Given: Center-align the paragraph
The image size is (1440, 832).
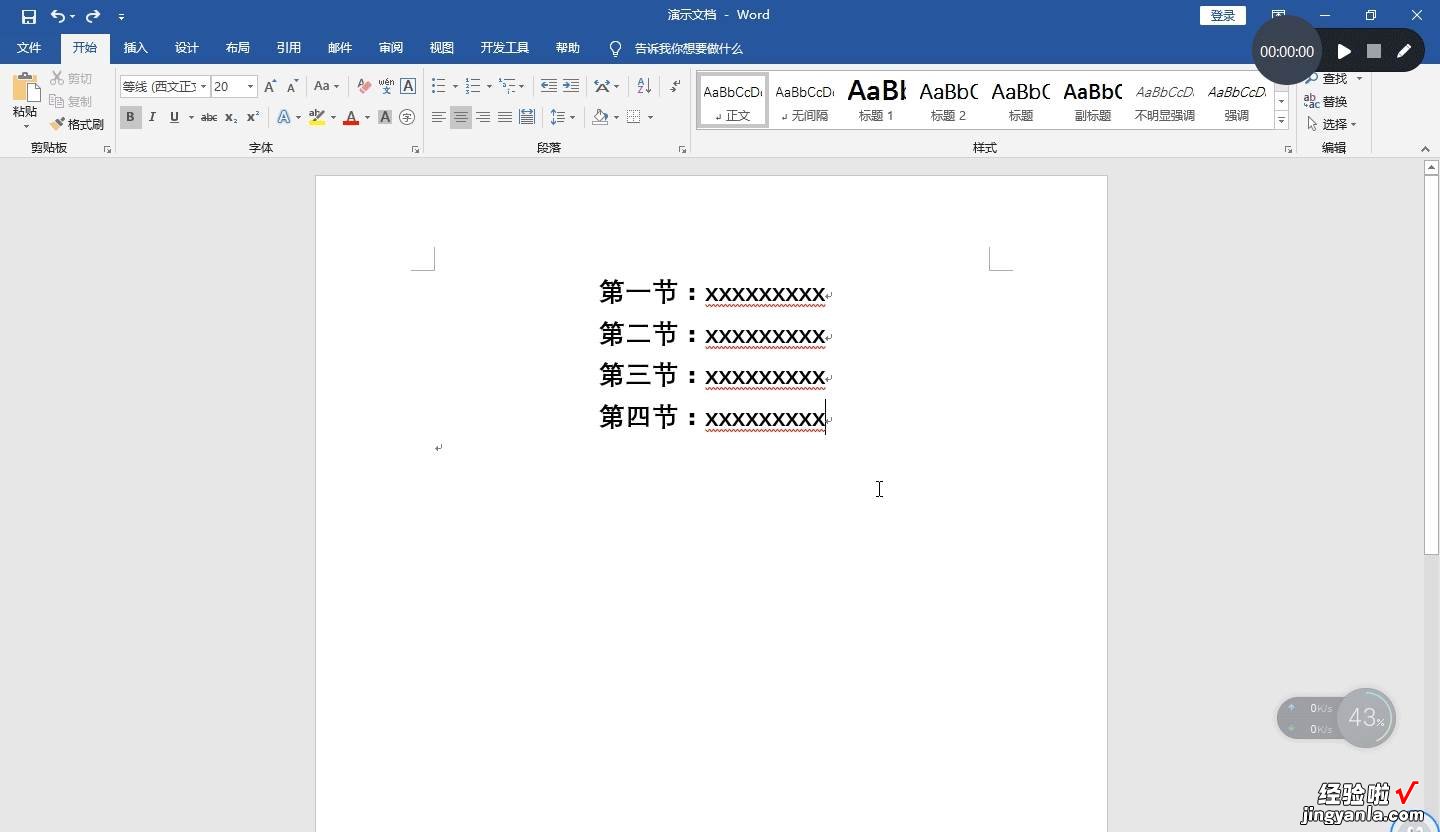Looking at the screenshot, I should pos(461,117).
